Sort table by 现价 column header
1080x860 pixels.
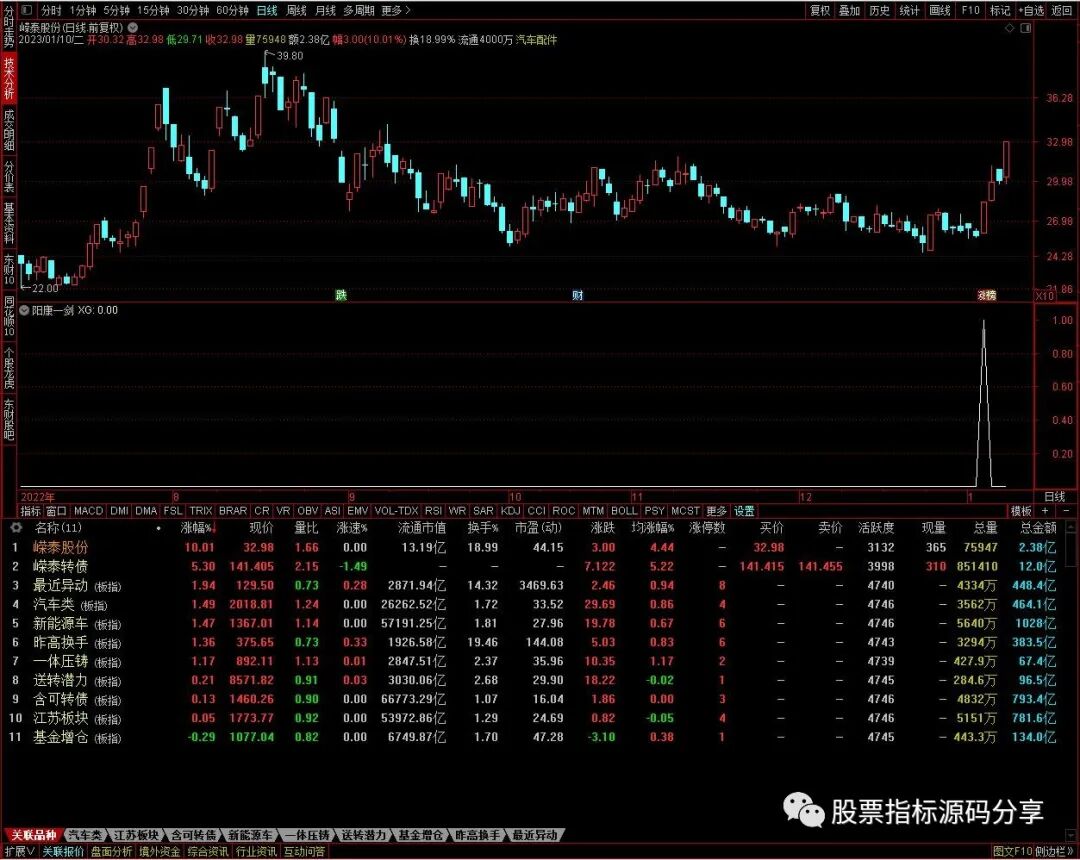(261, 528)
